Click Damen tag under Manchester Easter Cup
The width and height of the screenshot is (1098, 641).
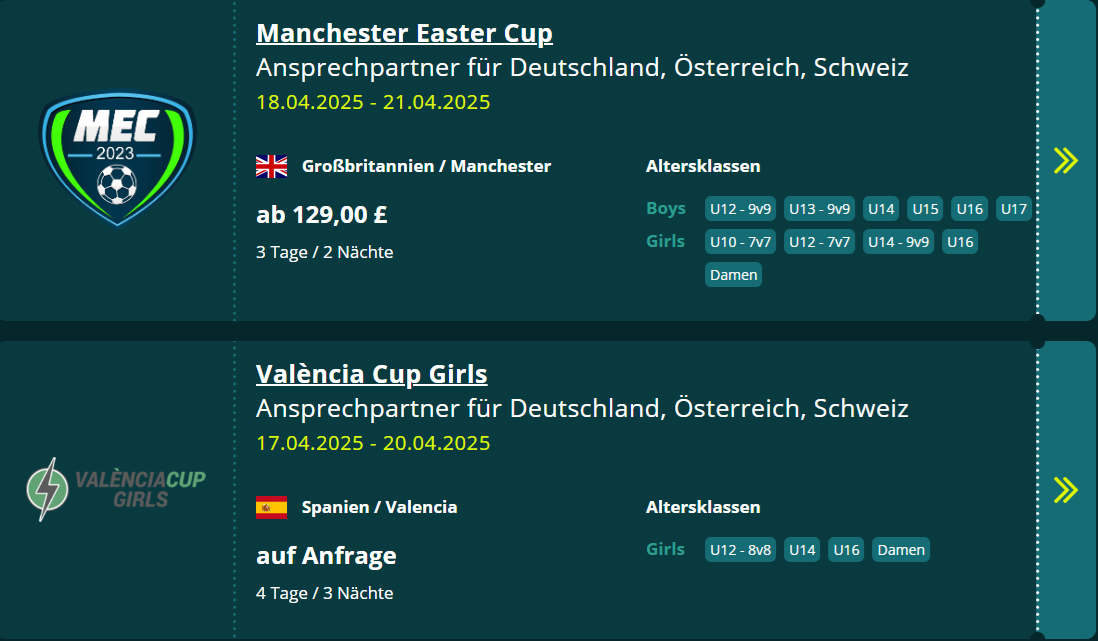733,274
